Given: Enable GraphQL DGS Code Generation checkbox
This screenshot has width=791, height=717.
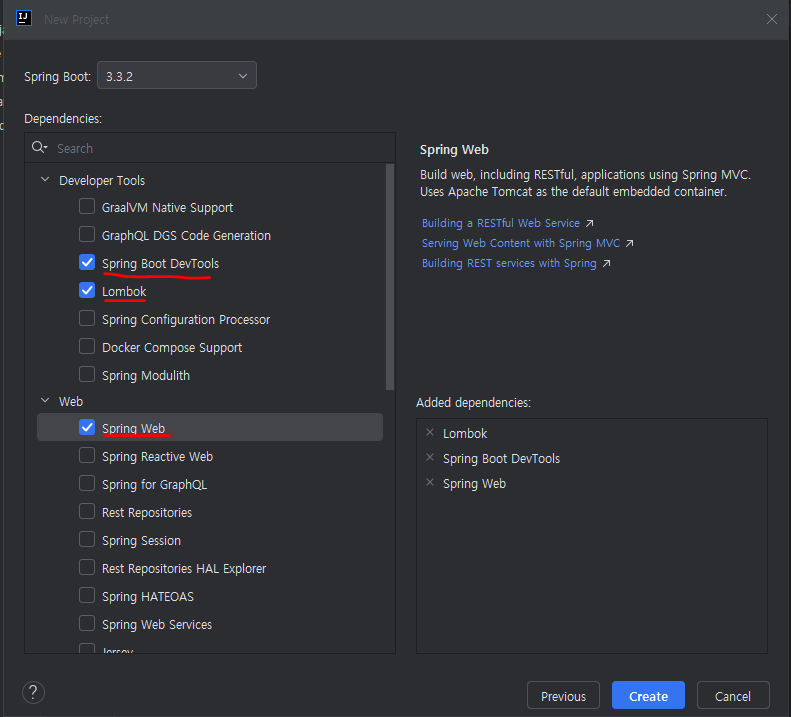Looking at the screenshot, I should 87,235.
